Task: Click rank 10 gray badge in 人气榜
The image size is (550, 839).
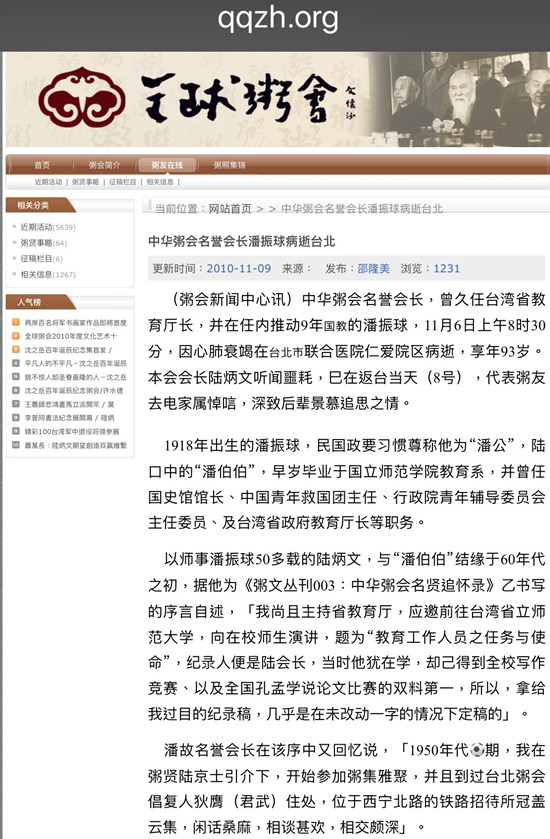Action: pyautogui.click(x=16, y=445)
